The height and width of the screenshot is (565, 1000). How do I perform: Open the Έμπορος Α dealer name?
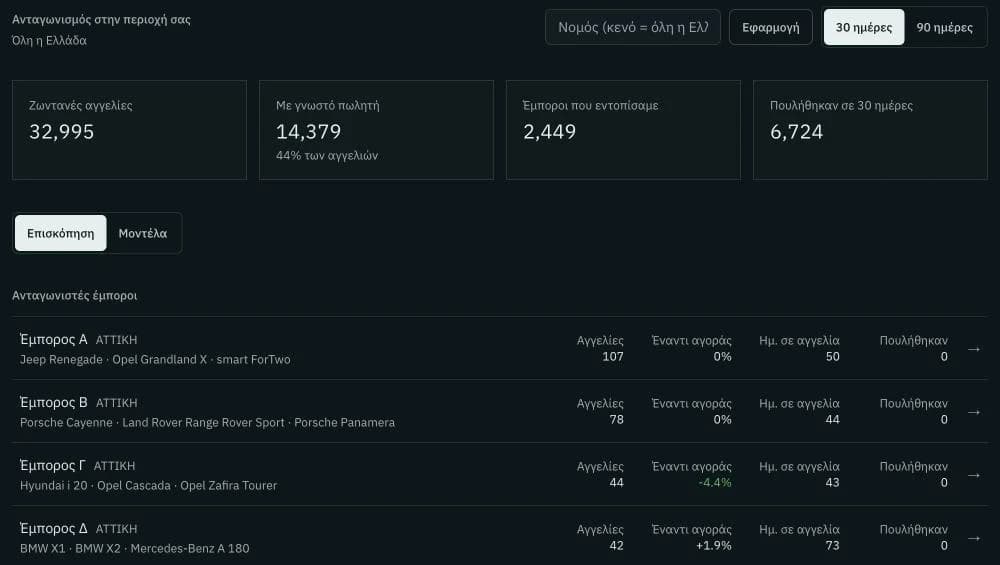[x=54, y=339]
